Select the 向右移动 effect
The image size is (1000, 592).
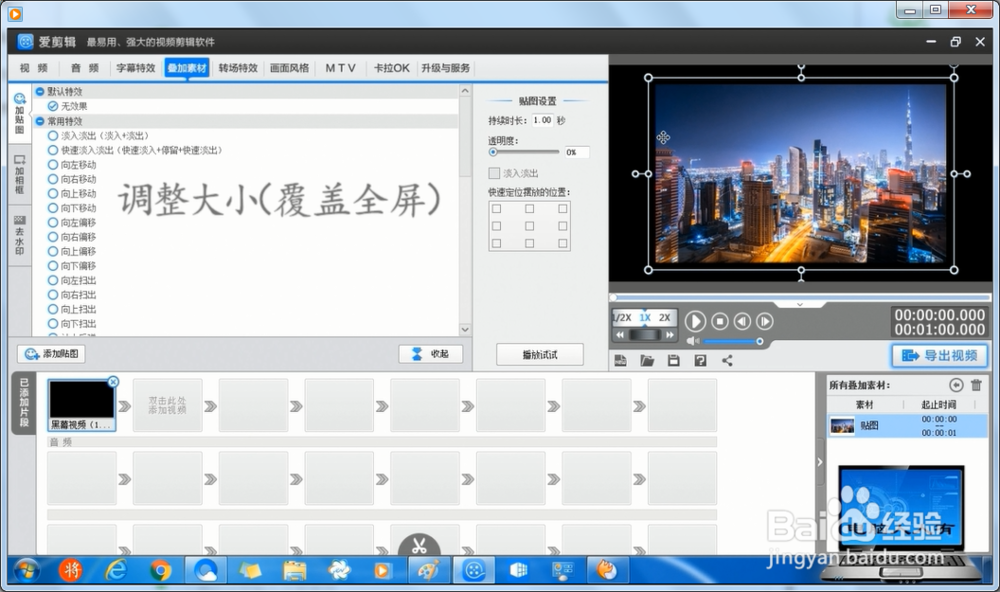click(x=72, y=179)
